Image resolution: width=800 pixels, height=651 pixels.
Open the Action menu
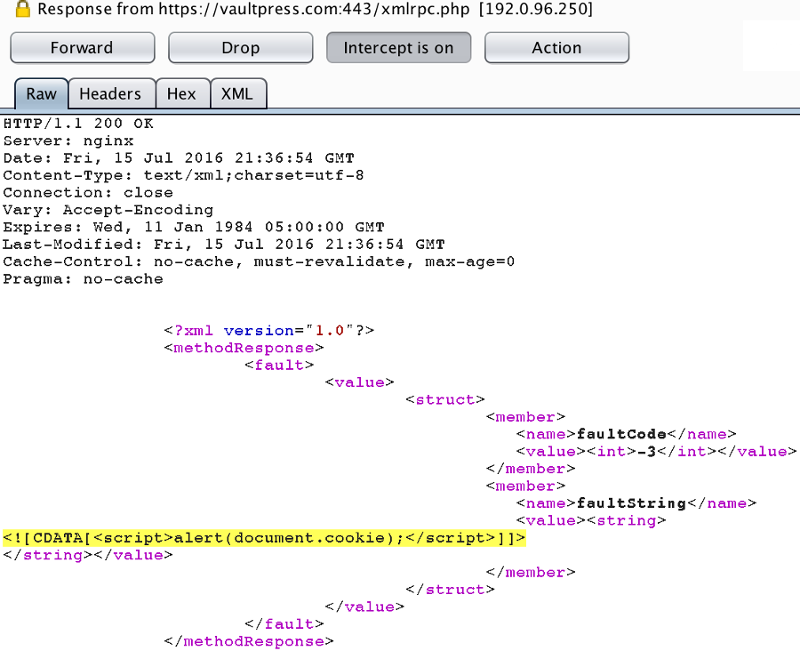coord(557,48)
